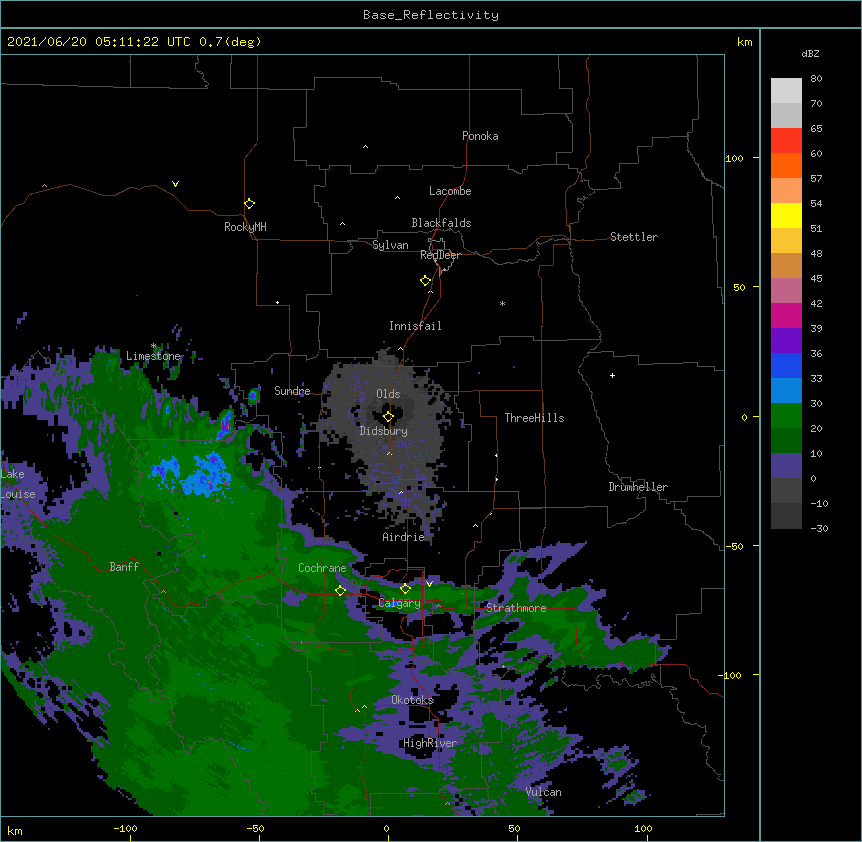Click the Sundre town label
This screenshot has width=862, height=842.
[292, 391]
